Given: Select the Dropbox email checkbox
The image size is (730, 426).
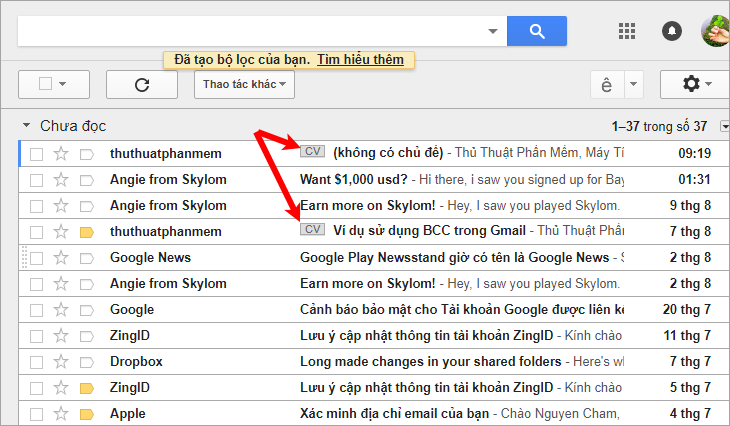Looking at the screenshot, I should click(x=36, y=362).
